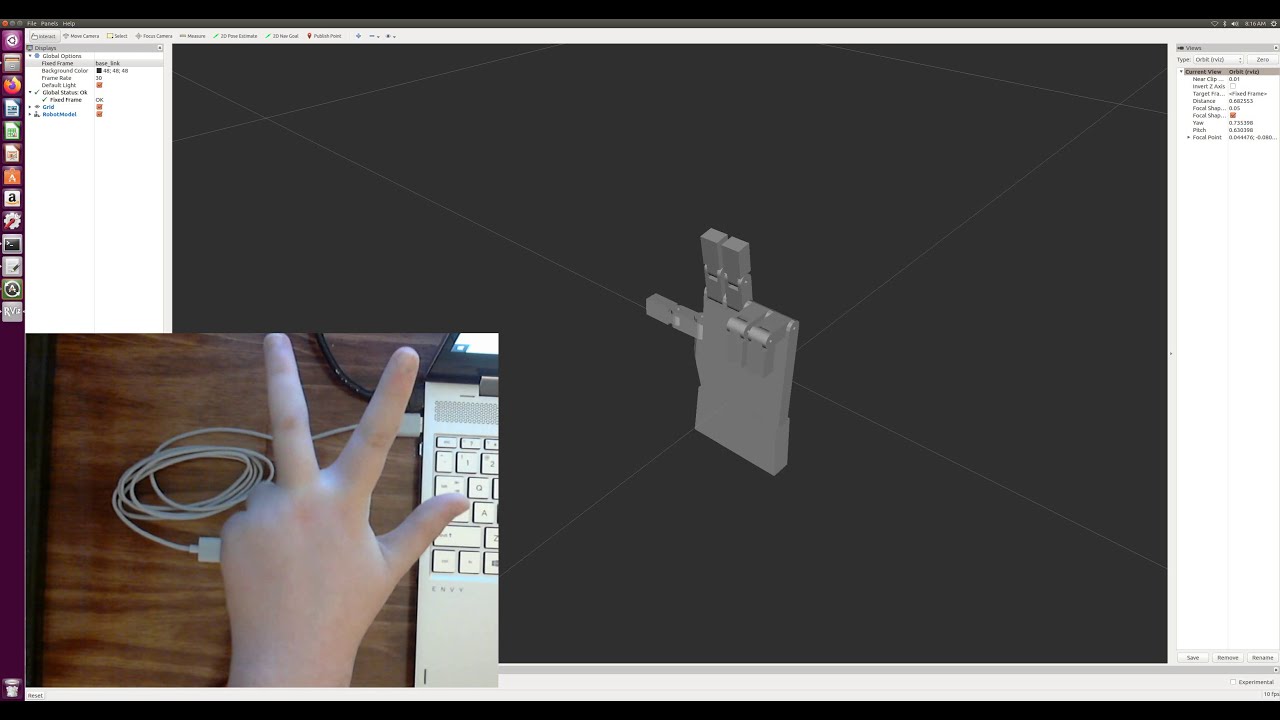Activate the Publish Point tool
Image resolution: width=1280 pixels, height=720 pixels.
click(x=324, y=36)
